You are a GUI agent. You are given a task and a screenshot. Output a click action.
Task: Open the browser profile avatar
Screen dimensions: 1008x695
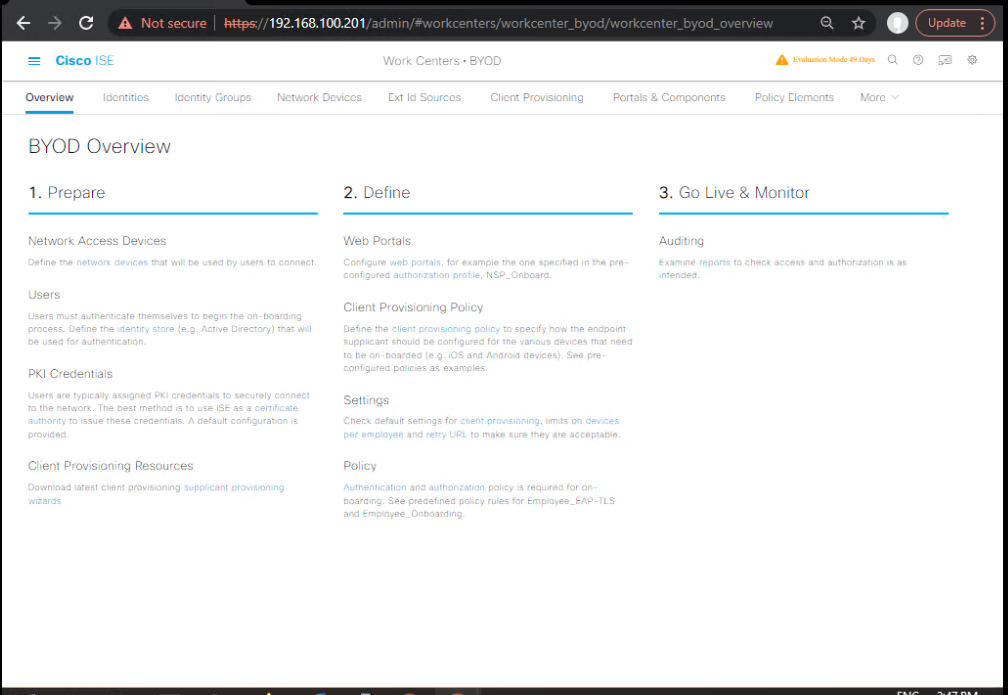tap(897, 23)
